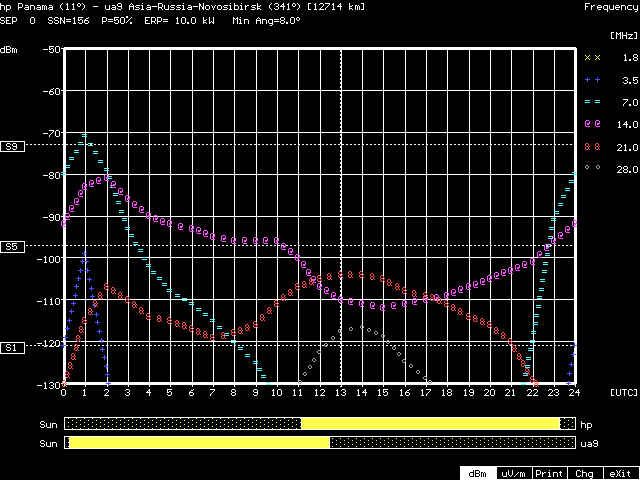Viewport: 640px width, 480px height.
Task: Click the -100 dBm axis tick label
Action: (x=49, y=259)
